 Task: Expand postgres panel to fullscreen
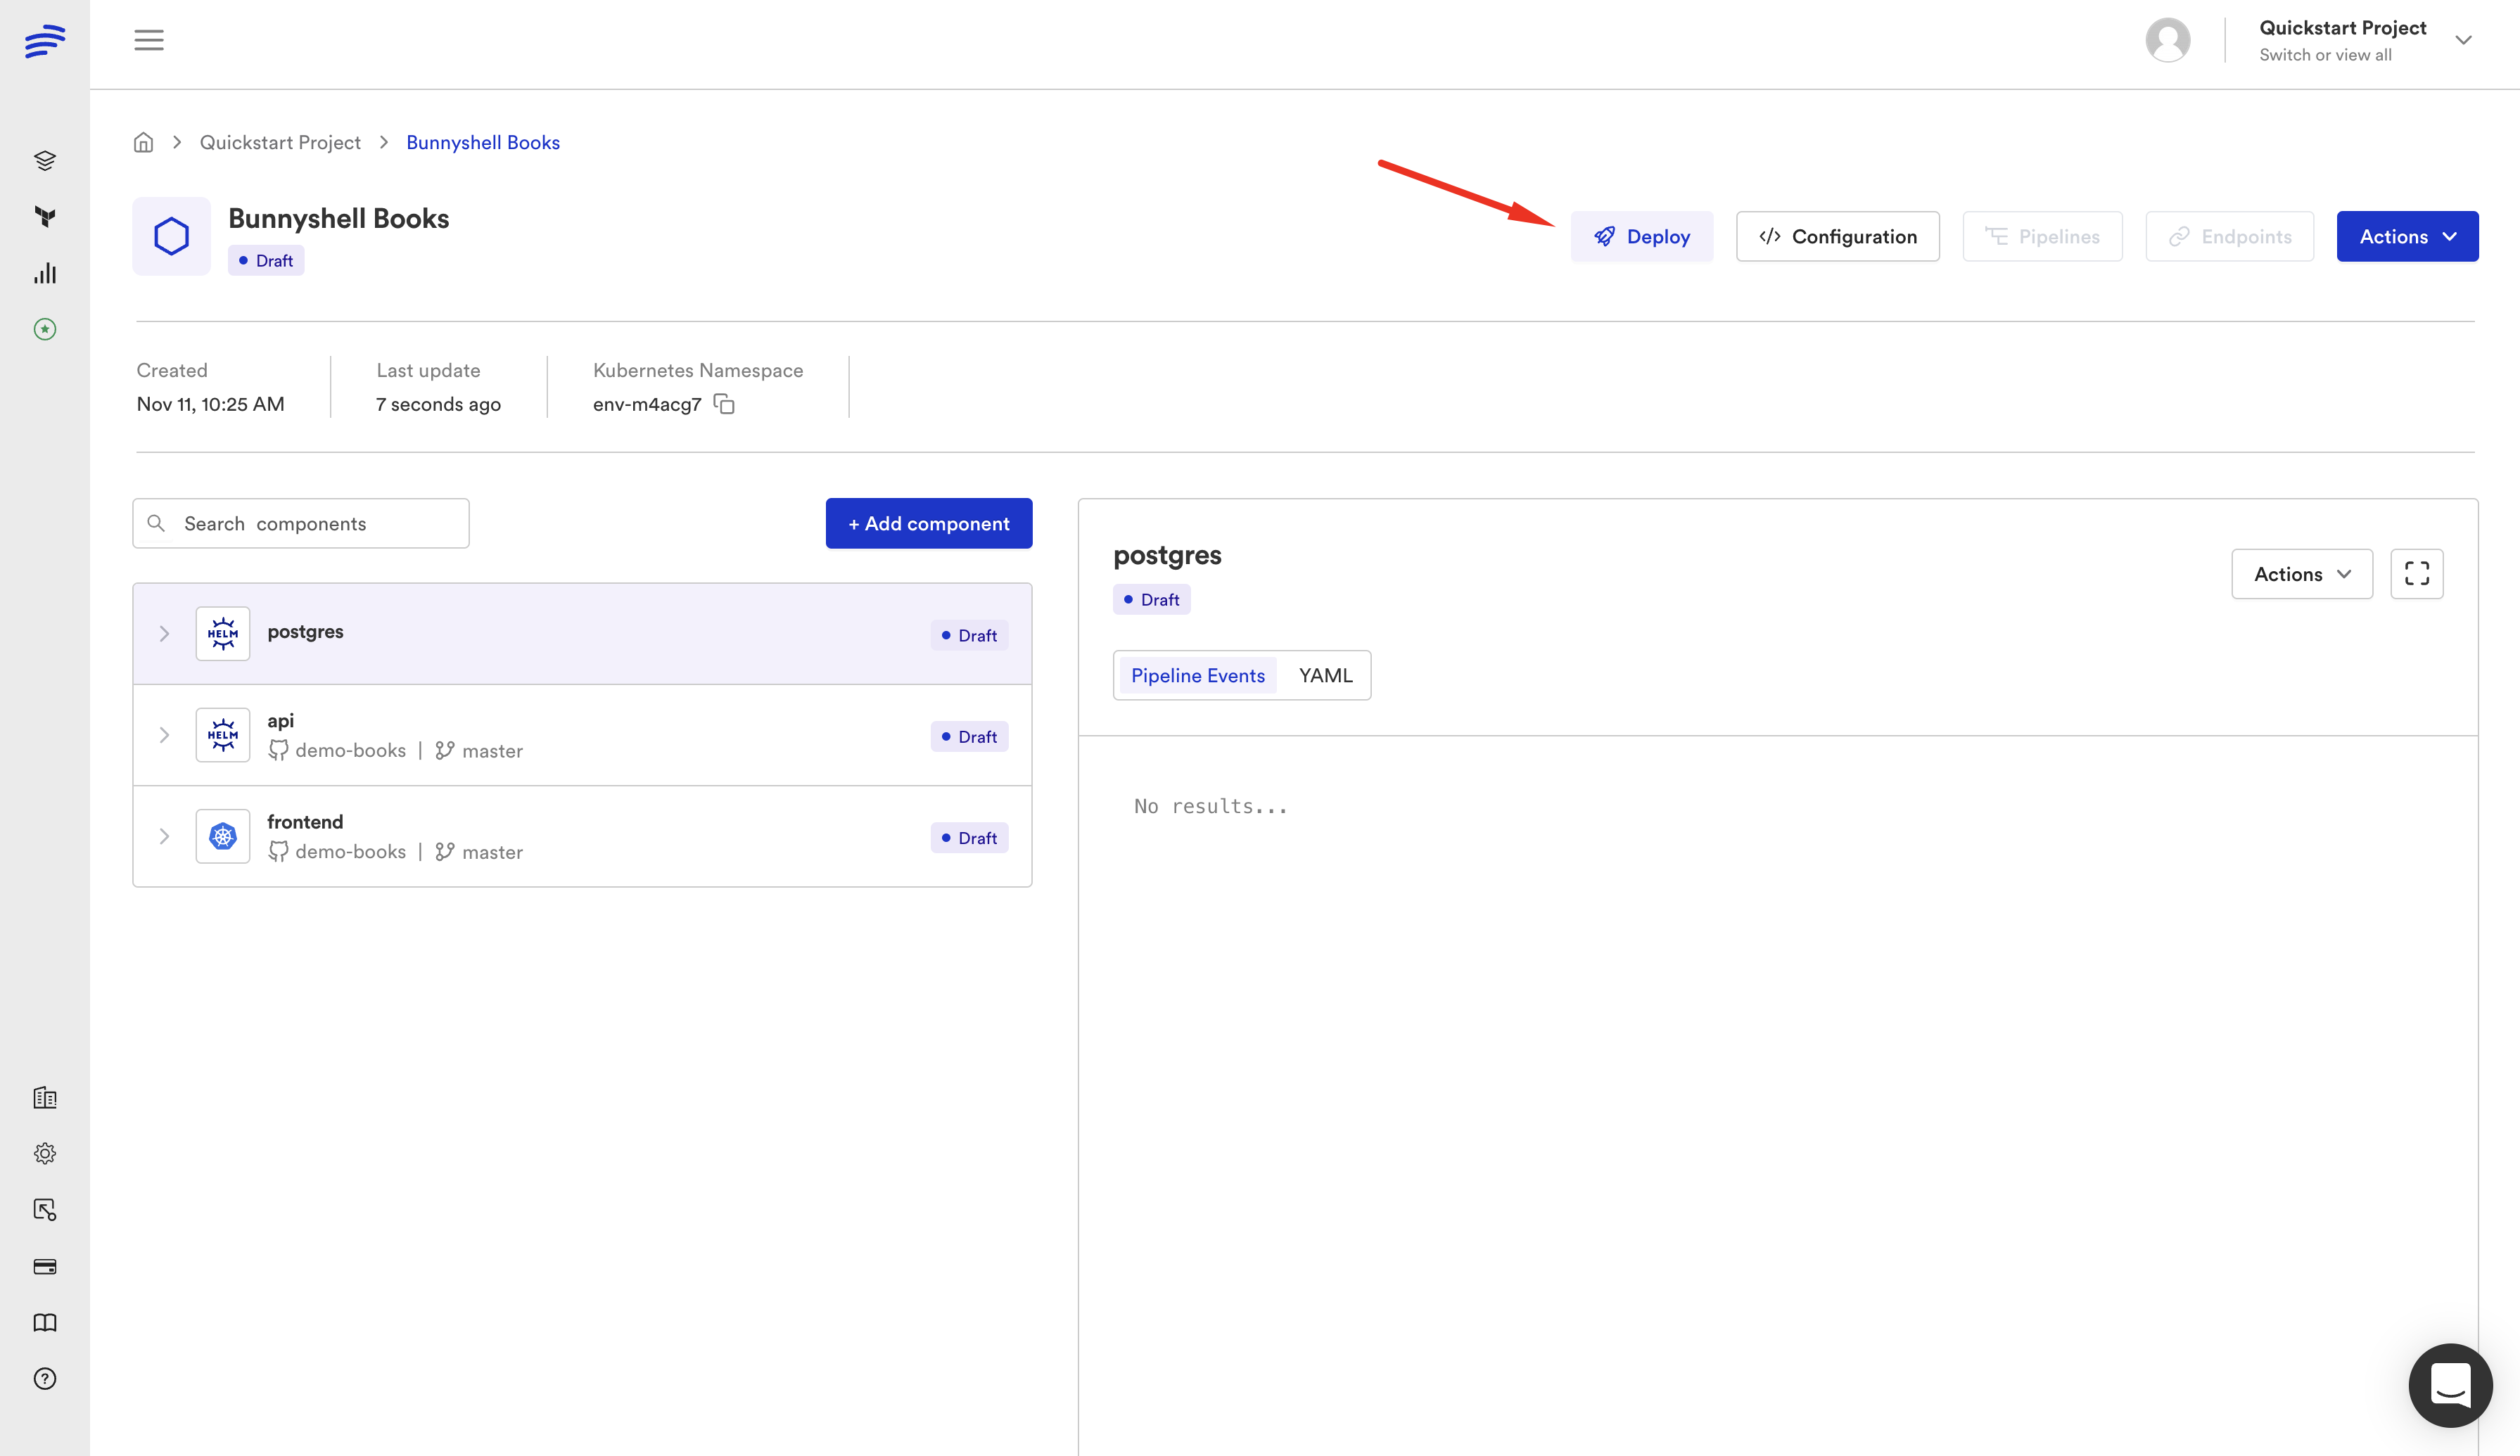[x=2416, y=574]
